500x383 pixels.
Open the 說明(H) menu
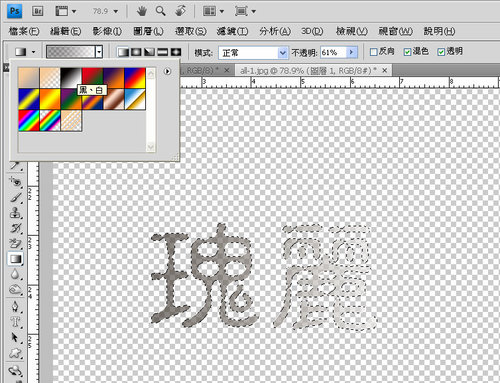[x=439, y=31]
